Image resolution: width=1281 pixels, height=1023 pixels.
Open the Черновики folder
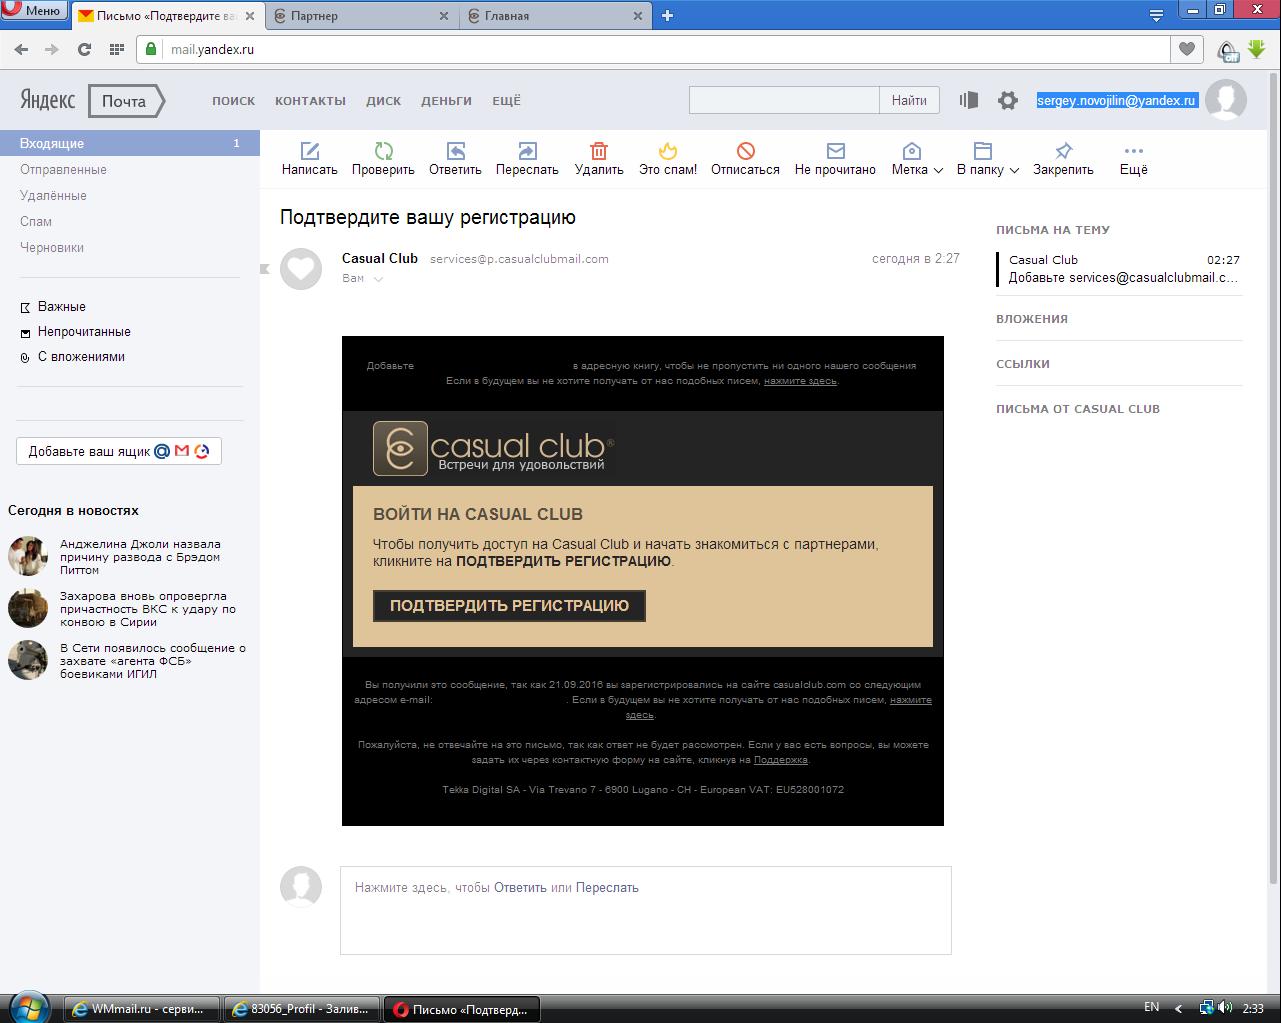[x=52, y=247]
